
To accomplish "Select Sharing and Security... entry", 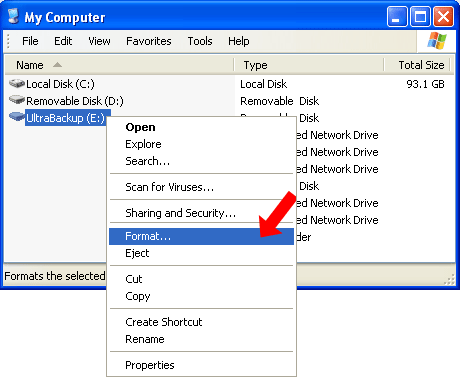I will pos(201,213).
